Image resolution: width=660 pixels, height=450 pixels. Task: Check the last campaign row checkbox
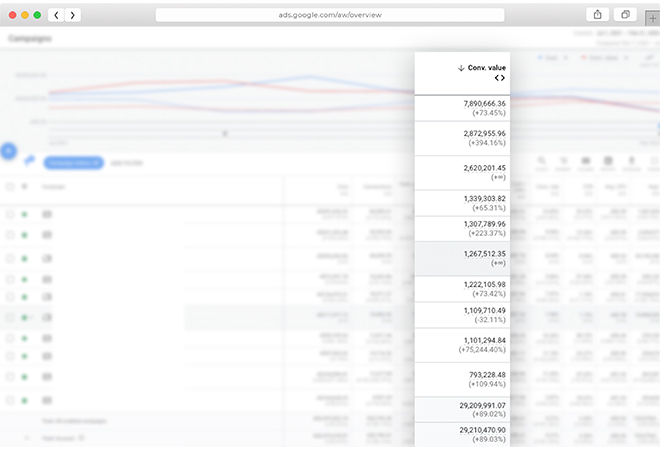tap(10, 400)
